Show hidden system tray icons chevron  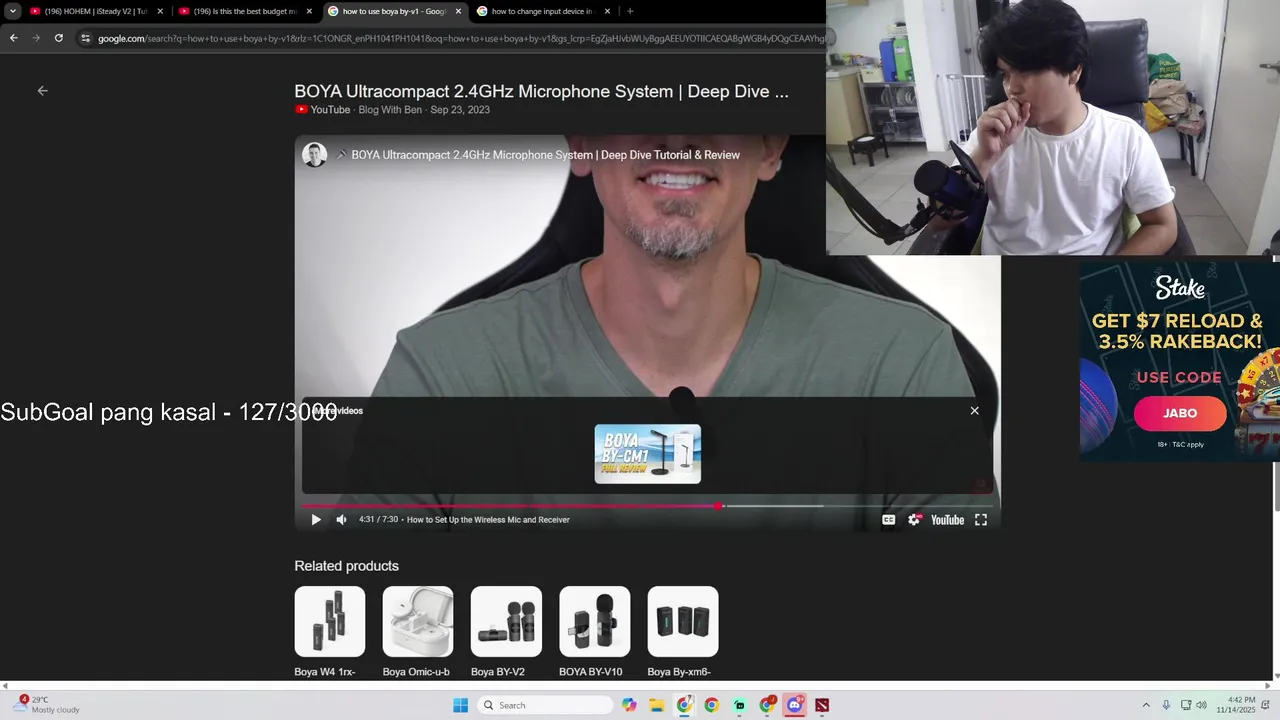[x=1146, y=705]
